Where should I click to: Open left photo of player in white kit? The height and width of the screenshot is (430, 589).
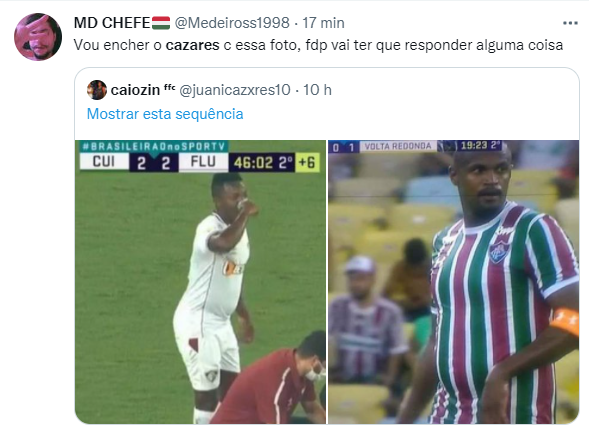click(201, 282)
